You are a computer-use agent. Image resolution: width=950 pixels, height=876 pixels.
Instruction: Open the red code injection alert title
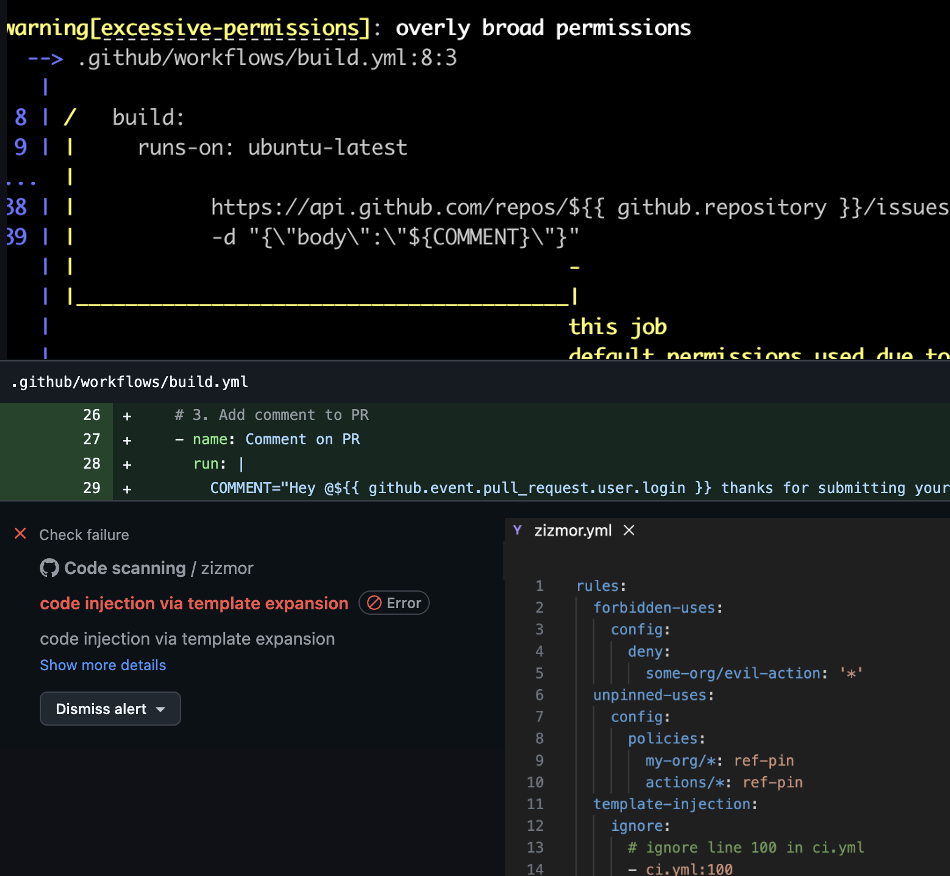(194, 603)
